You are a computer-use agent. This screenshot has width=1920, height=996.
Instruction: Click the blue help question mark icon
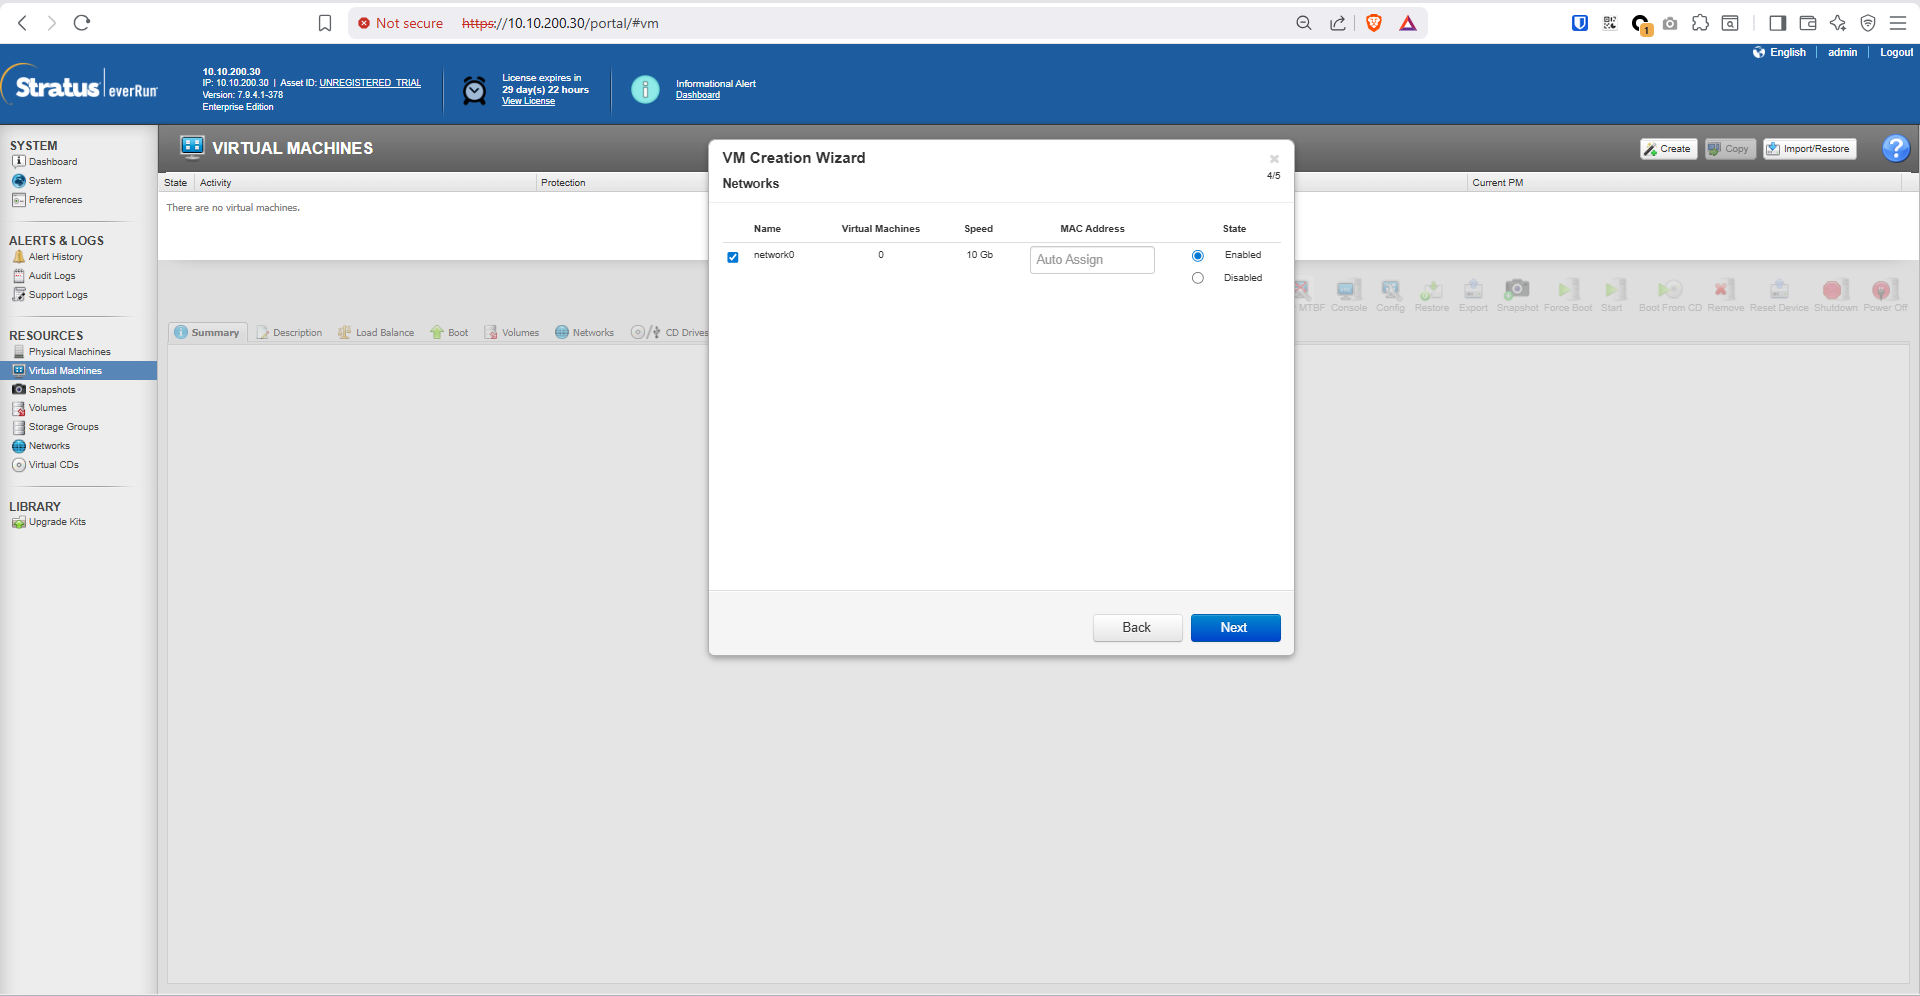pyautogui.click(x=1895, y=149)
